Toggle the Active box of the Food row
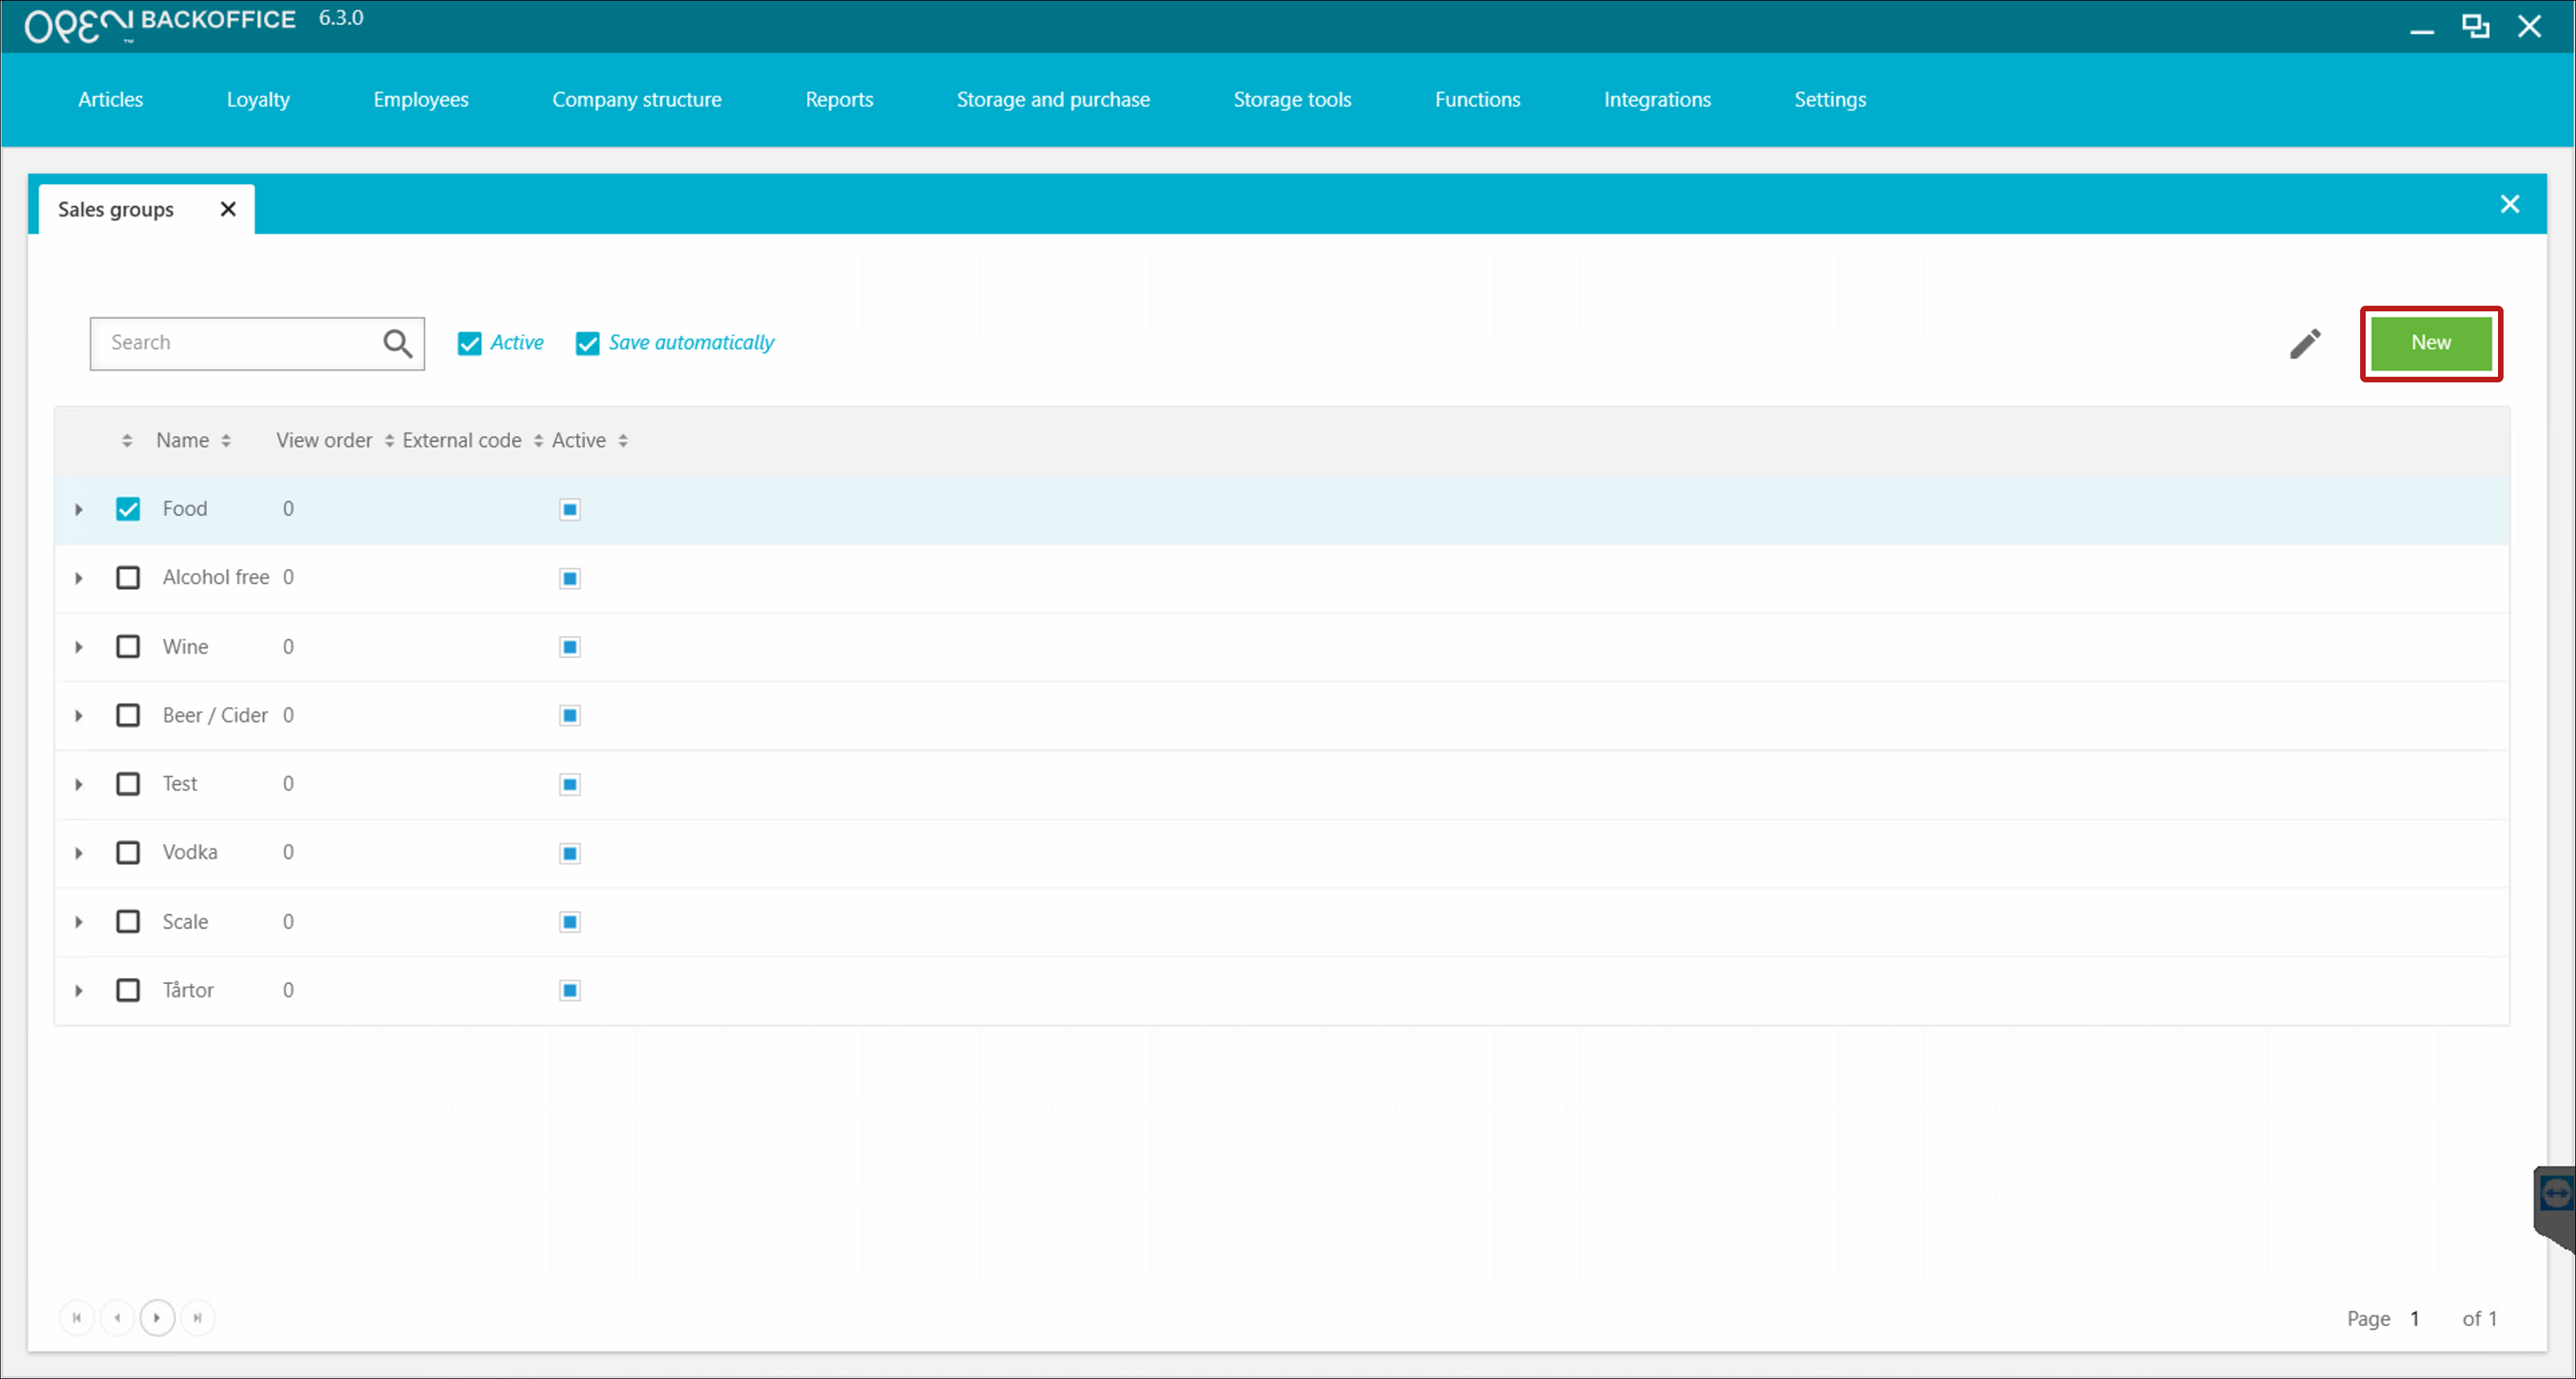Screen dimensions: 2576x1379 pyautogui.click(x=570, y=510)
